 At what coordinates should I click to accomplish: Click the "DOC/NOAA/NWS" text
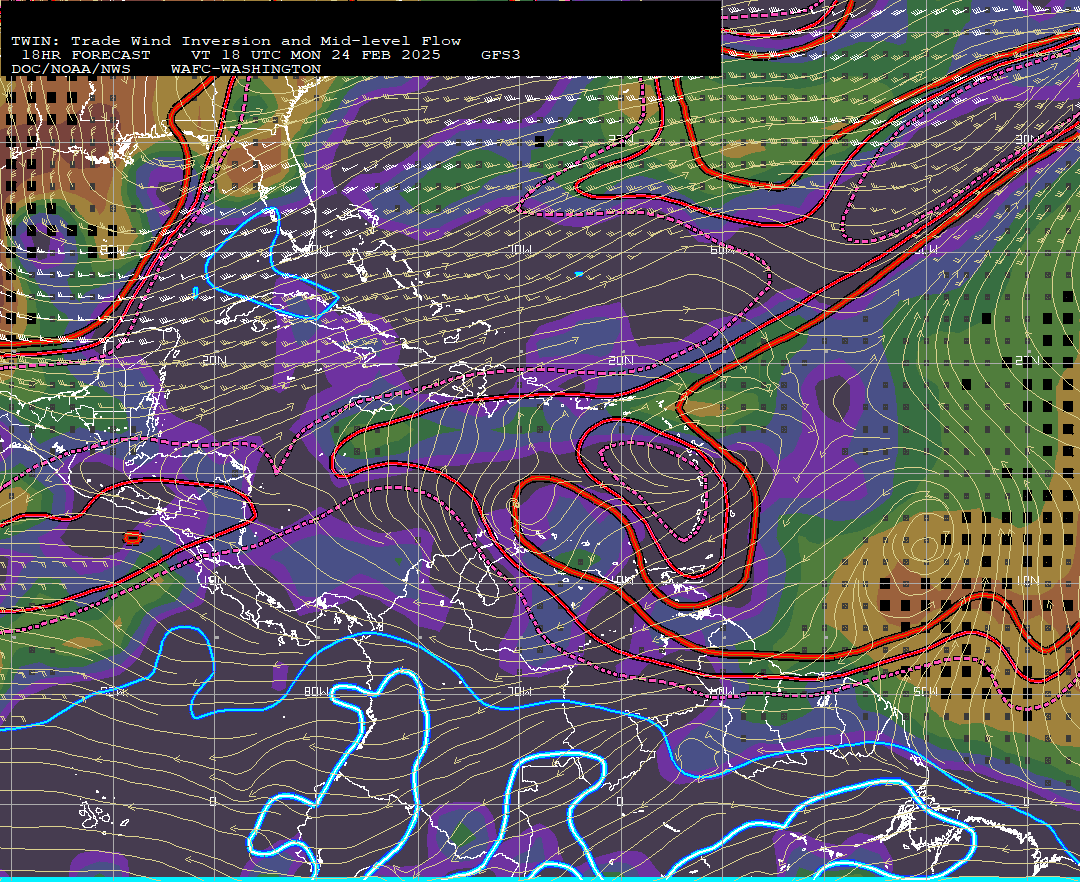pyautogui.click(x=71, y=70)
